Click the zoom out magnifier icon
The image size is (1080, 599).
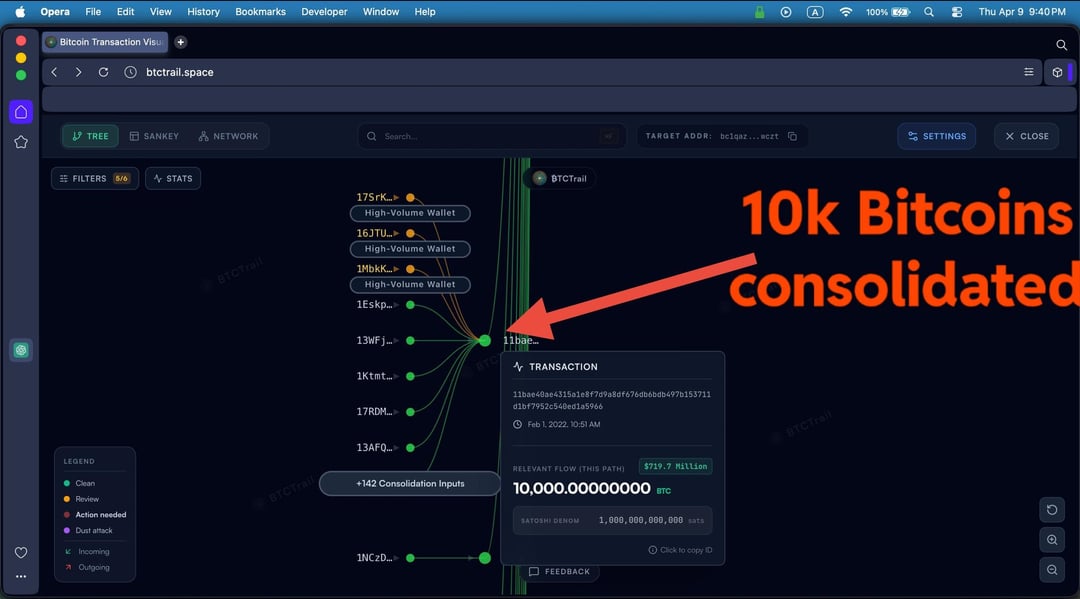[1052, 570]
